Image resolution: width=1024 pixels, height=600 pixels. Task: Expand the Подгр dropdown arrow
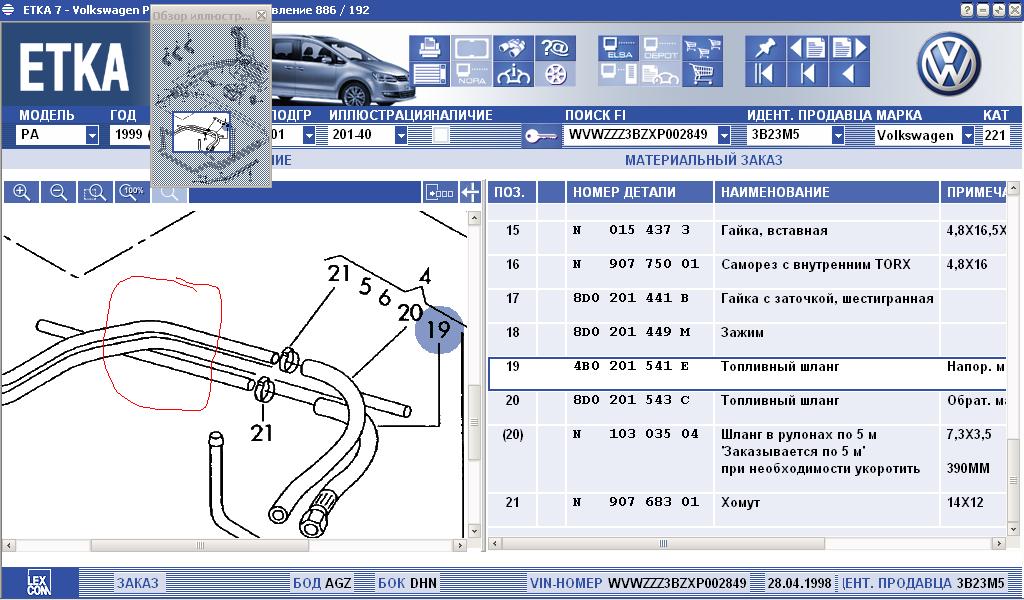click(309, 135)
